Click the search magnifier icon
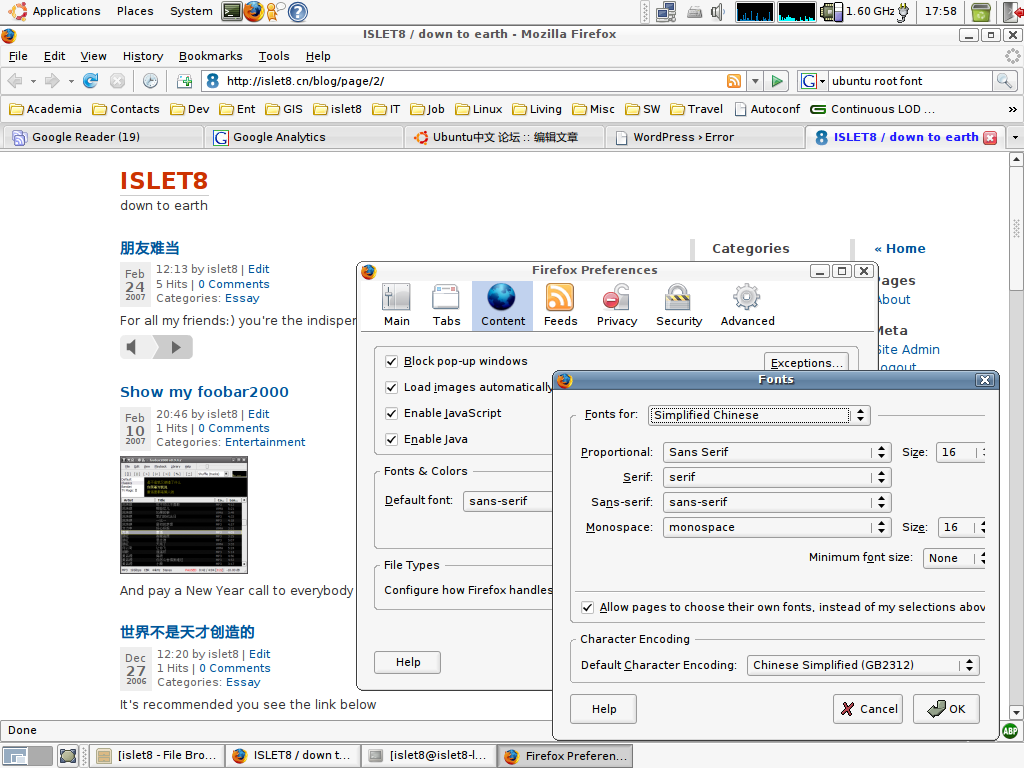 coord(1004,81)
